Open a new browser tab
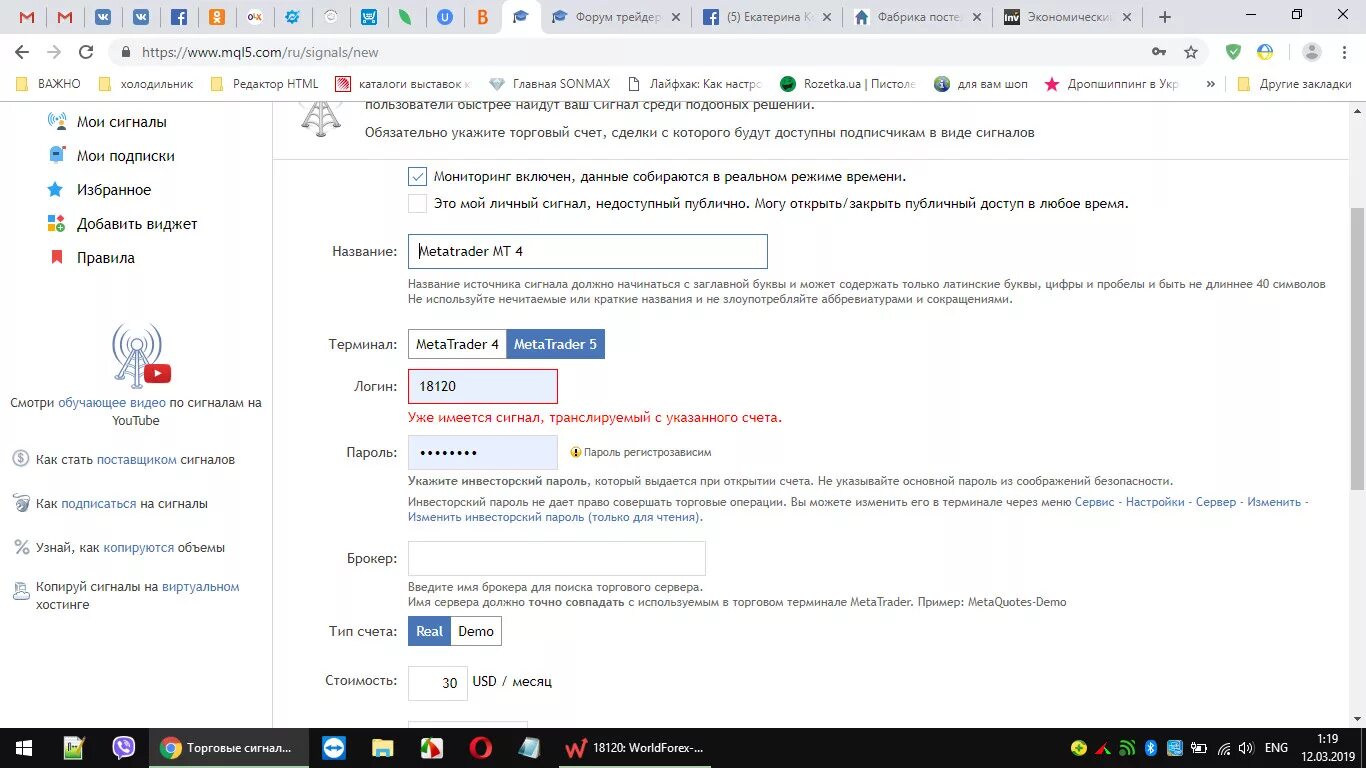 coord(1164,17)
